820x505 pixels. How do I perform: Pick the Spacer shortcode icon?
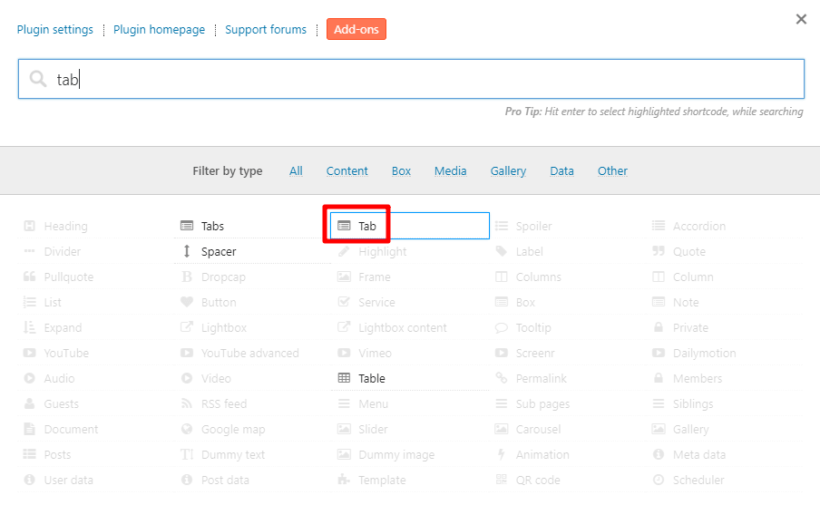click(x=187, y=252)
